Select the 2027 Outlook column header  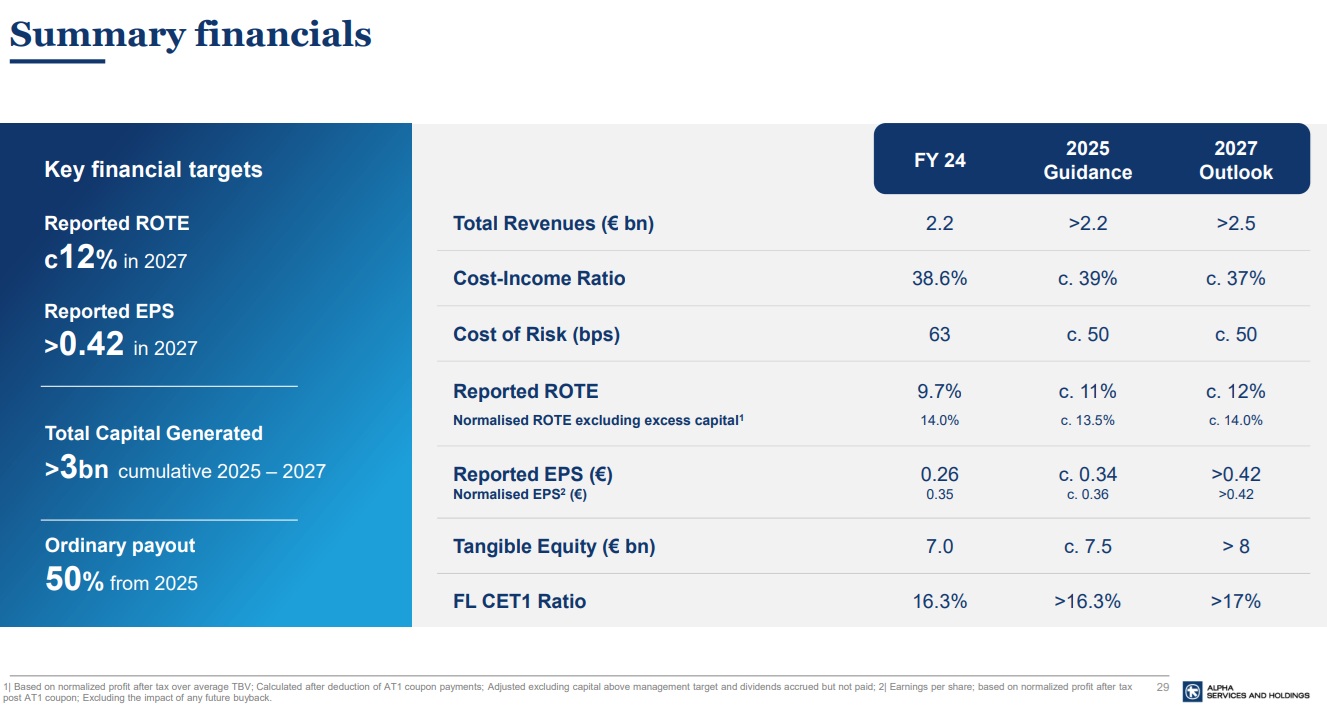tap(1235, 160)
